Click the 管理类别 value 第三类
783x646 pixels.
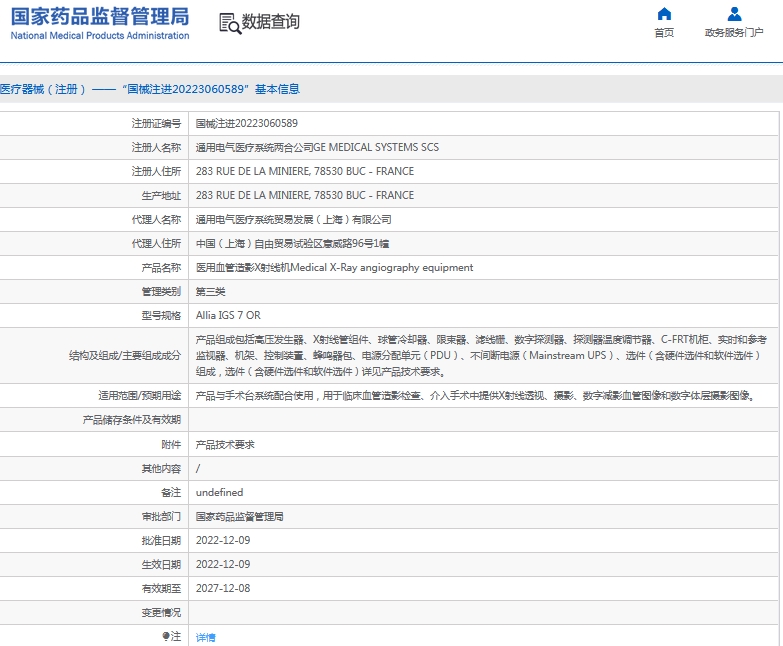210,292
